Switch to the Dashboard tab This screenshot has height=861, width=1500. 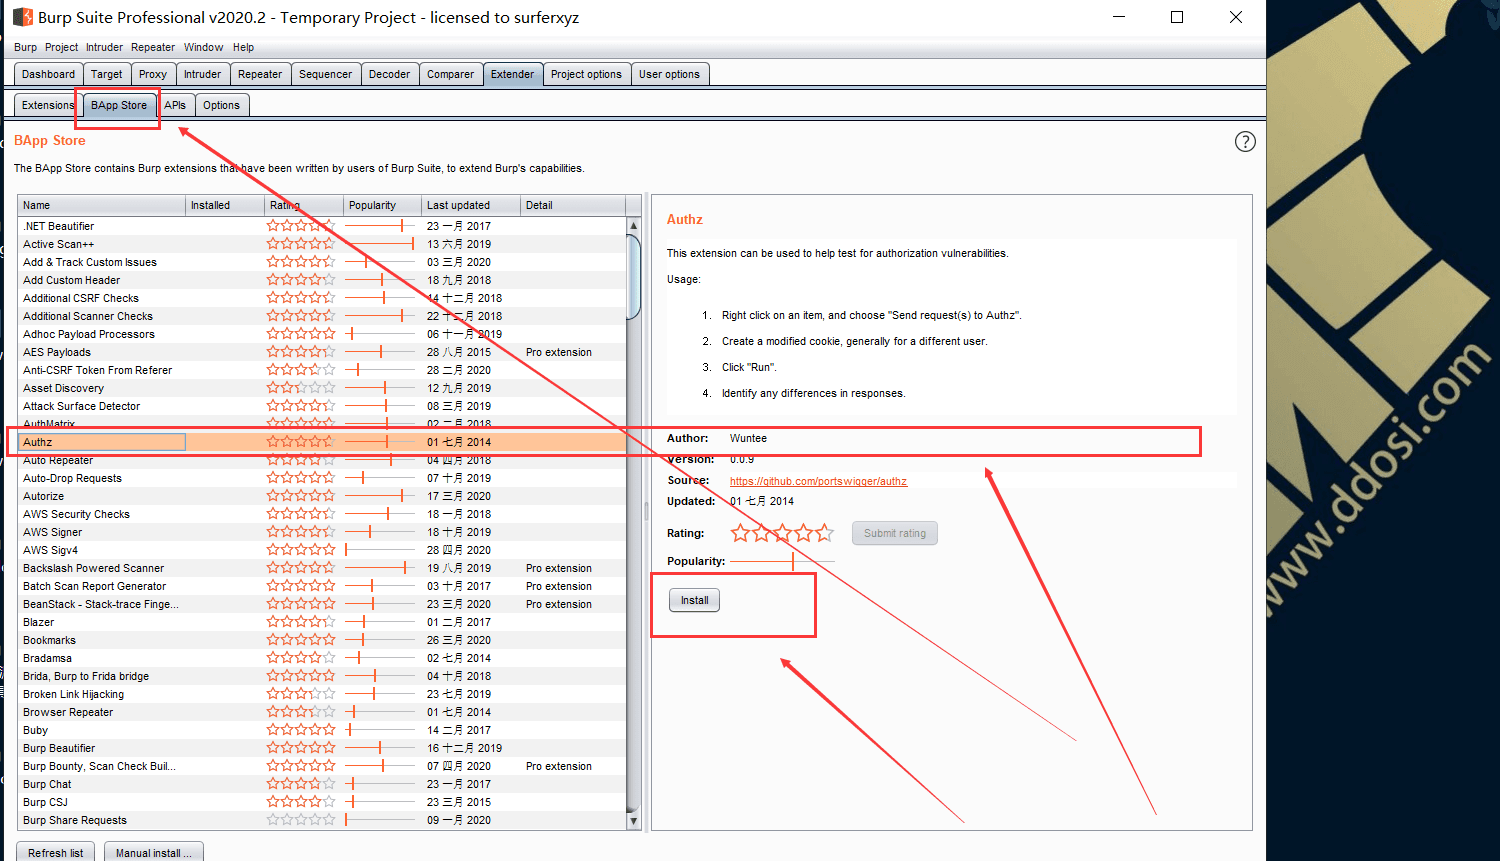pyautogui.click(x=48, y=74)
